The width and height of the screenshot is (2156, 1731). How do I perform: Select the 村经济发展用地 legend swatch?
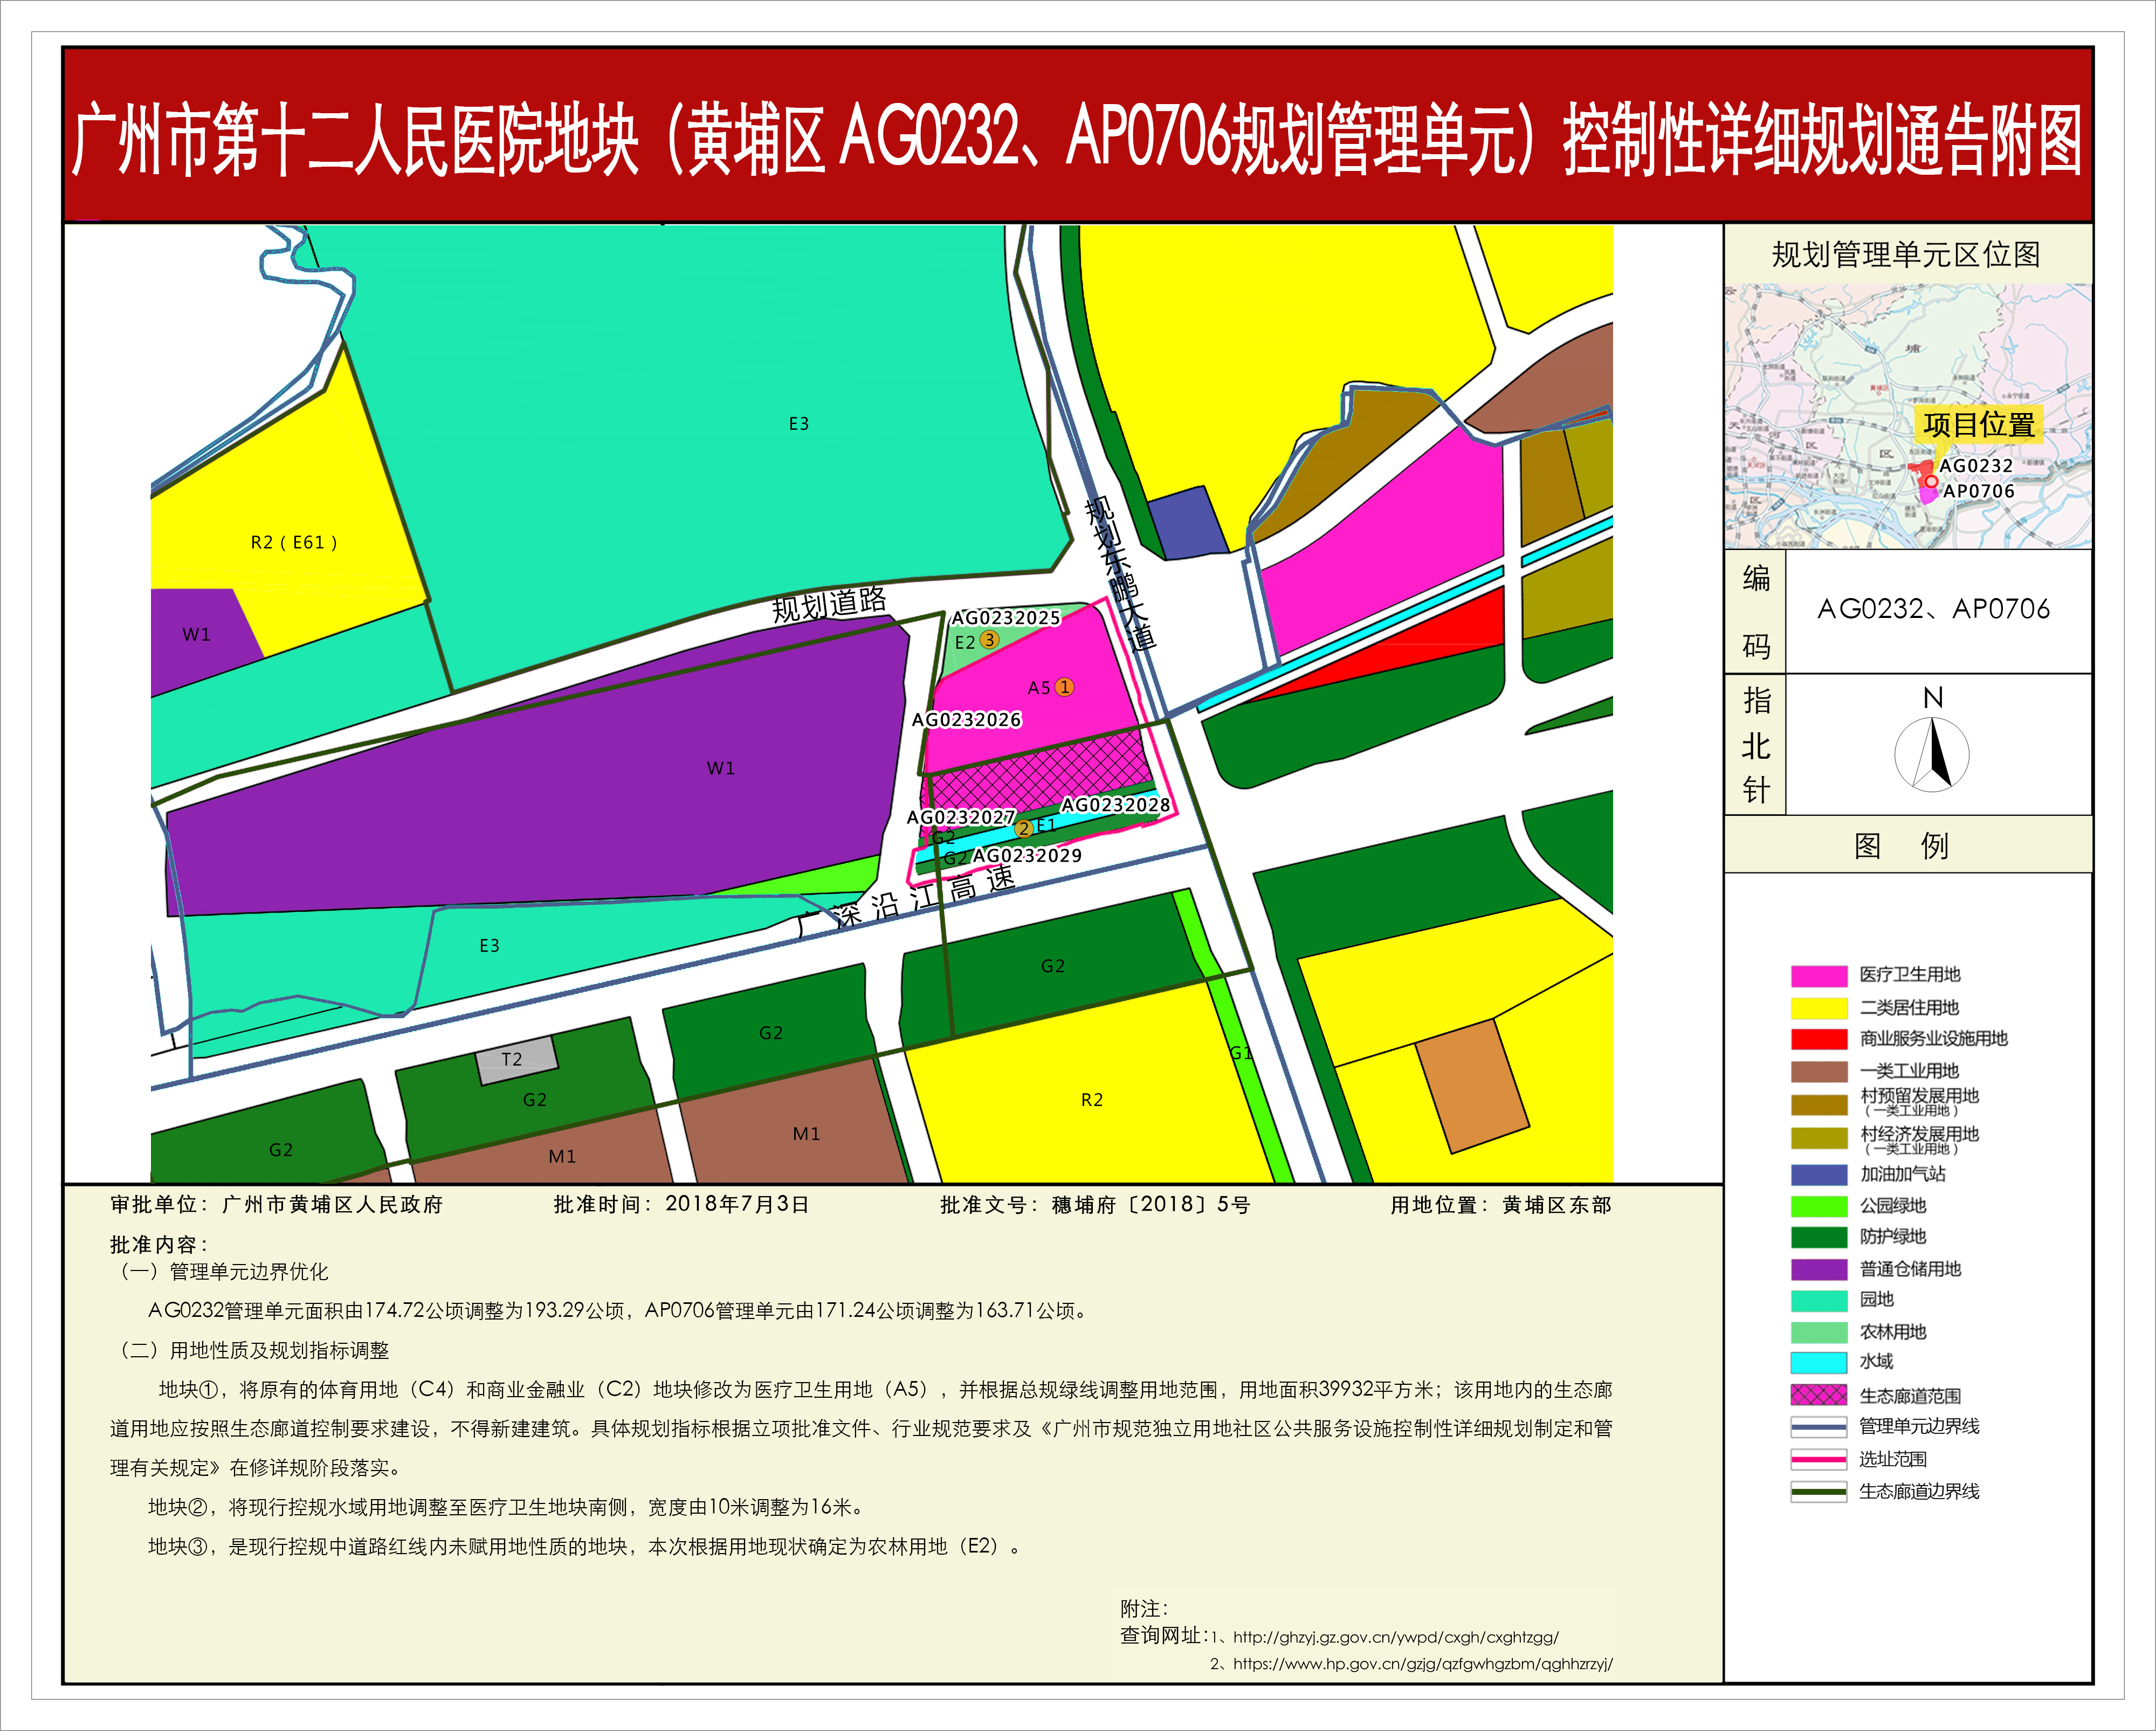pos(1819,1139)
